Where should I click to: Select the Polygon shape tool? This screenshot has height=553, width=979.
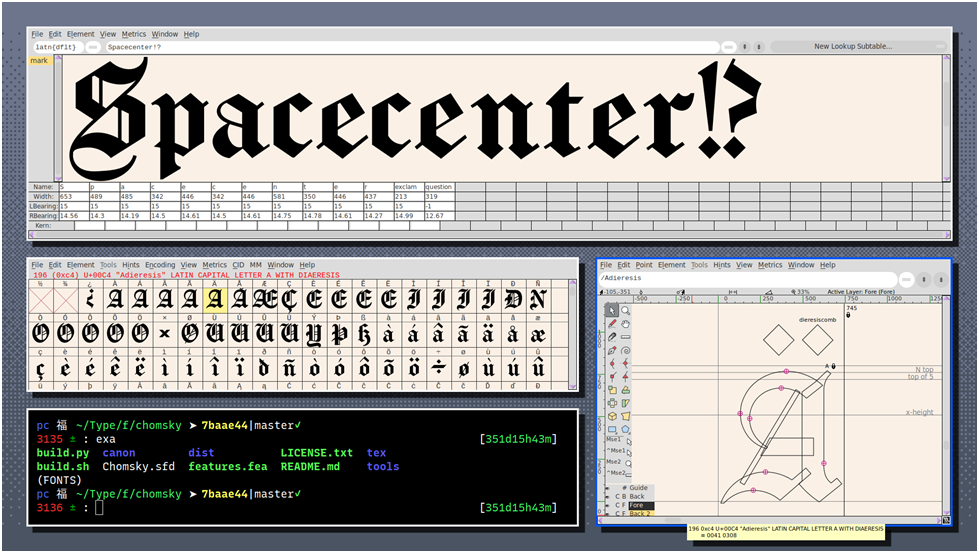coord(626,429)
